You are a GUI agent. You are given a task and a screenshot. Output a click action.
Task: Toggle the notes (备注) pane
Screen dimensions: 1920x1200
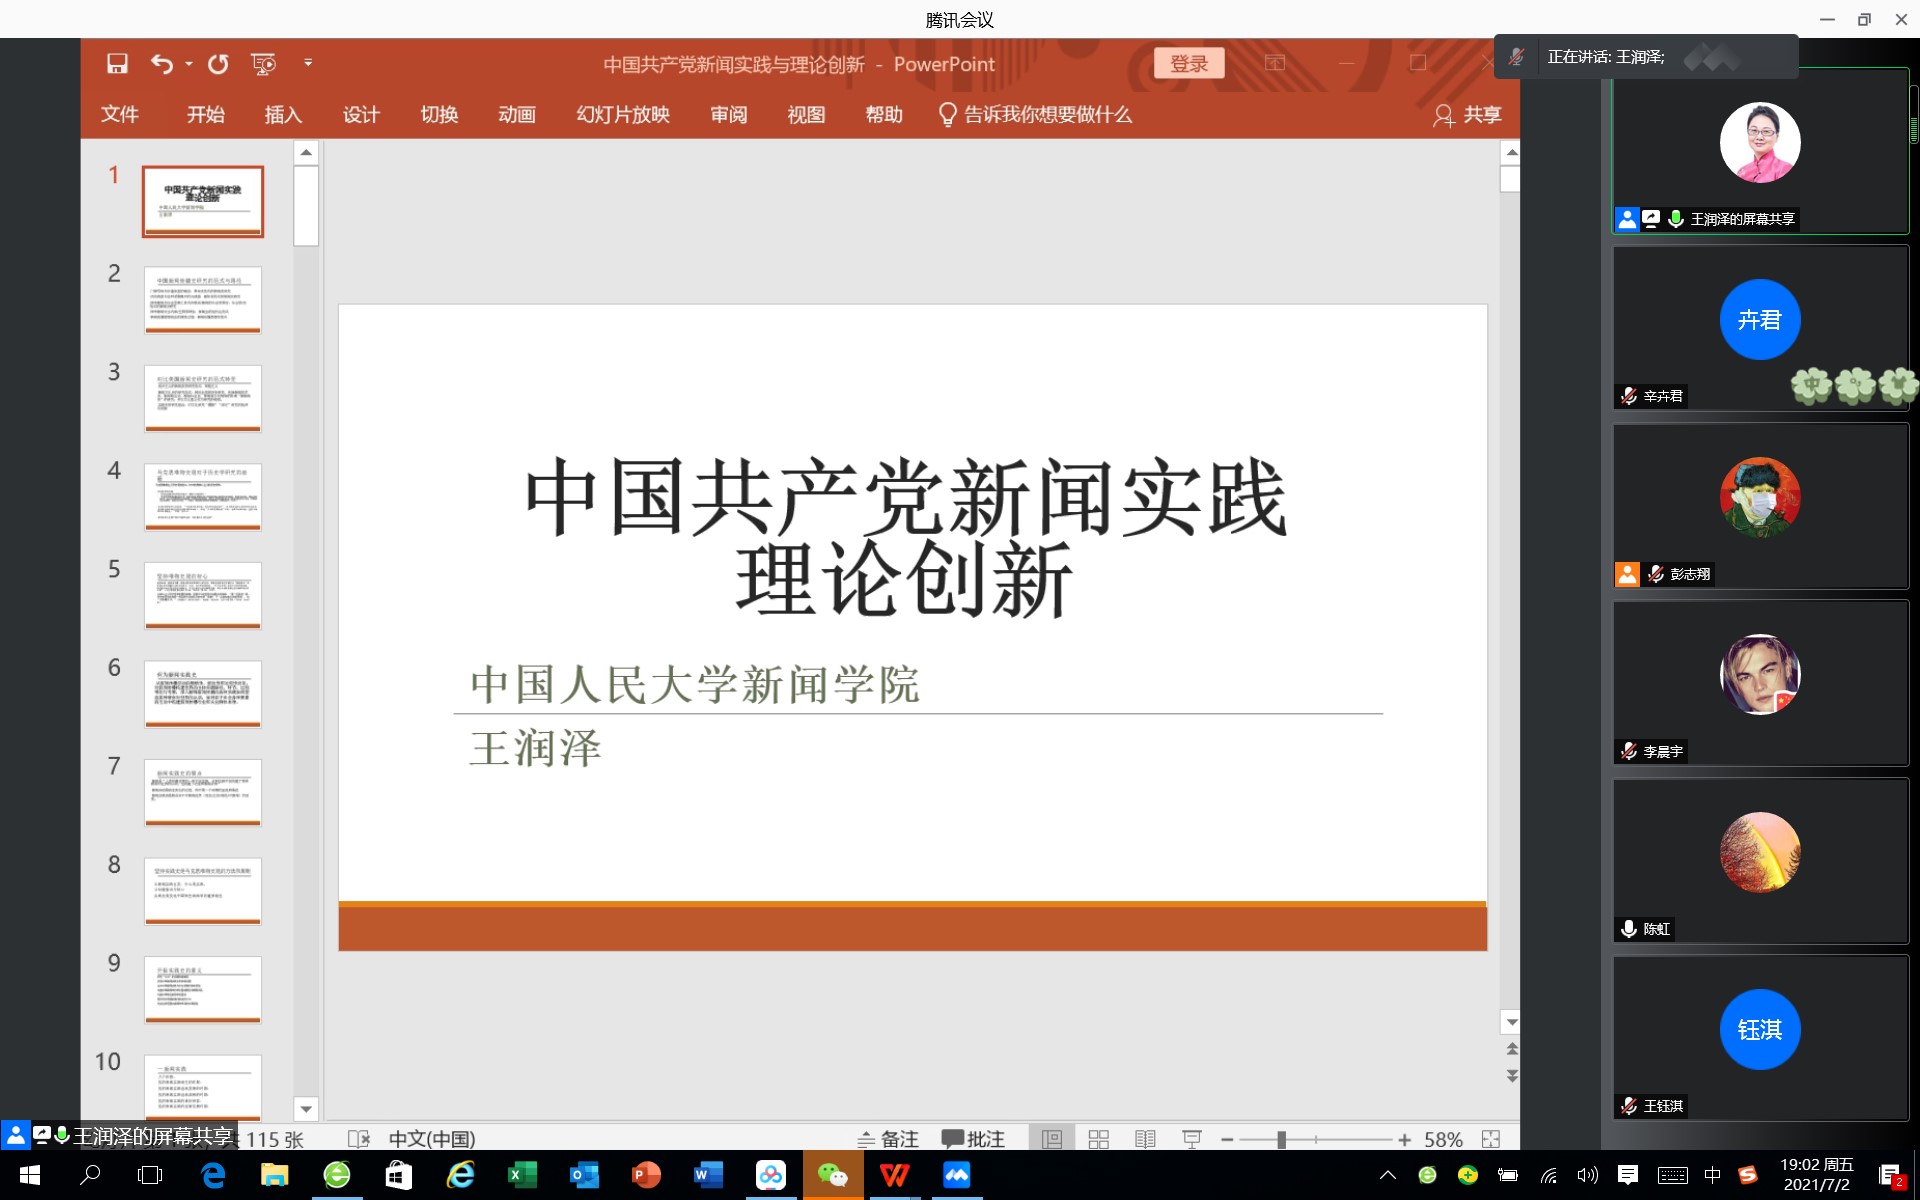click(x=888, y=1139)
